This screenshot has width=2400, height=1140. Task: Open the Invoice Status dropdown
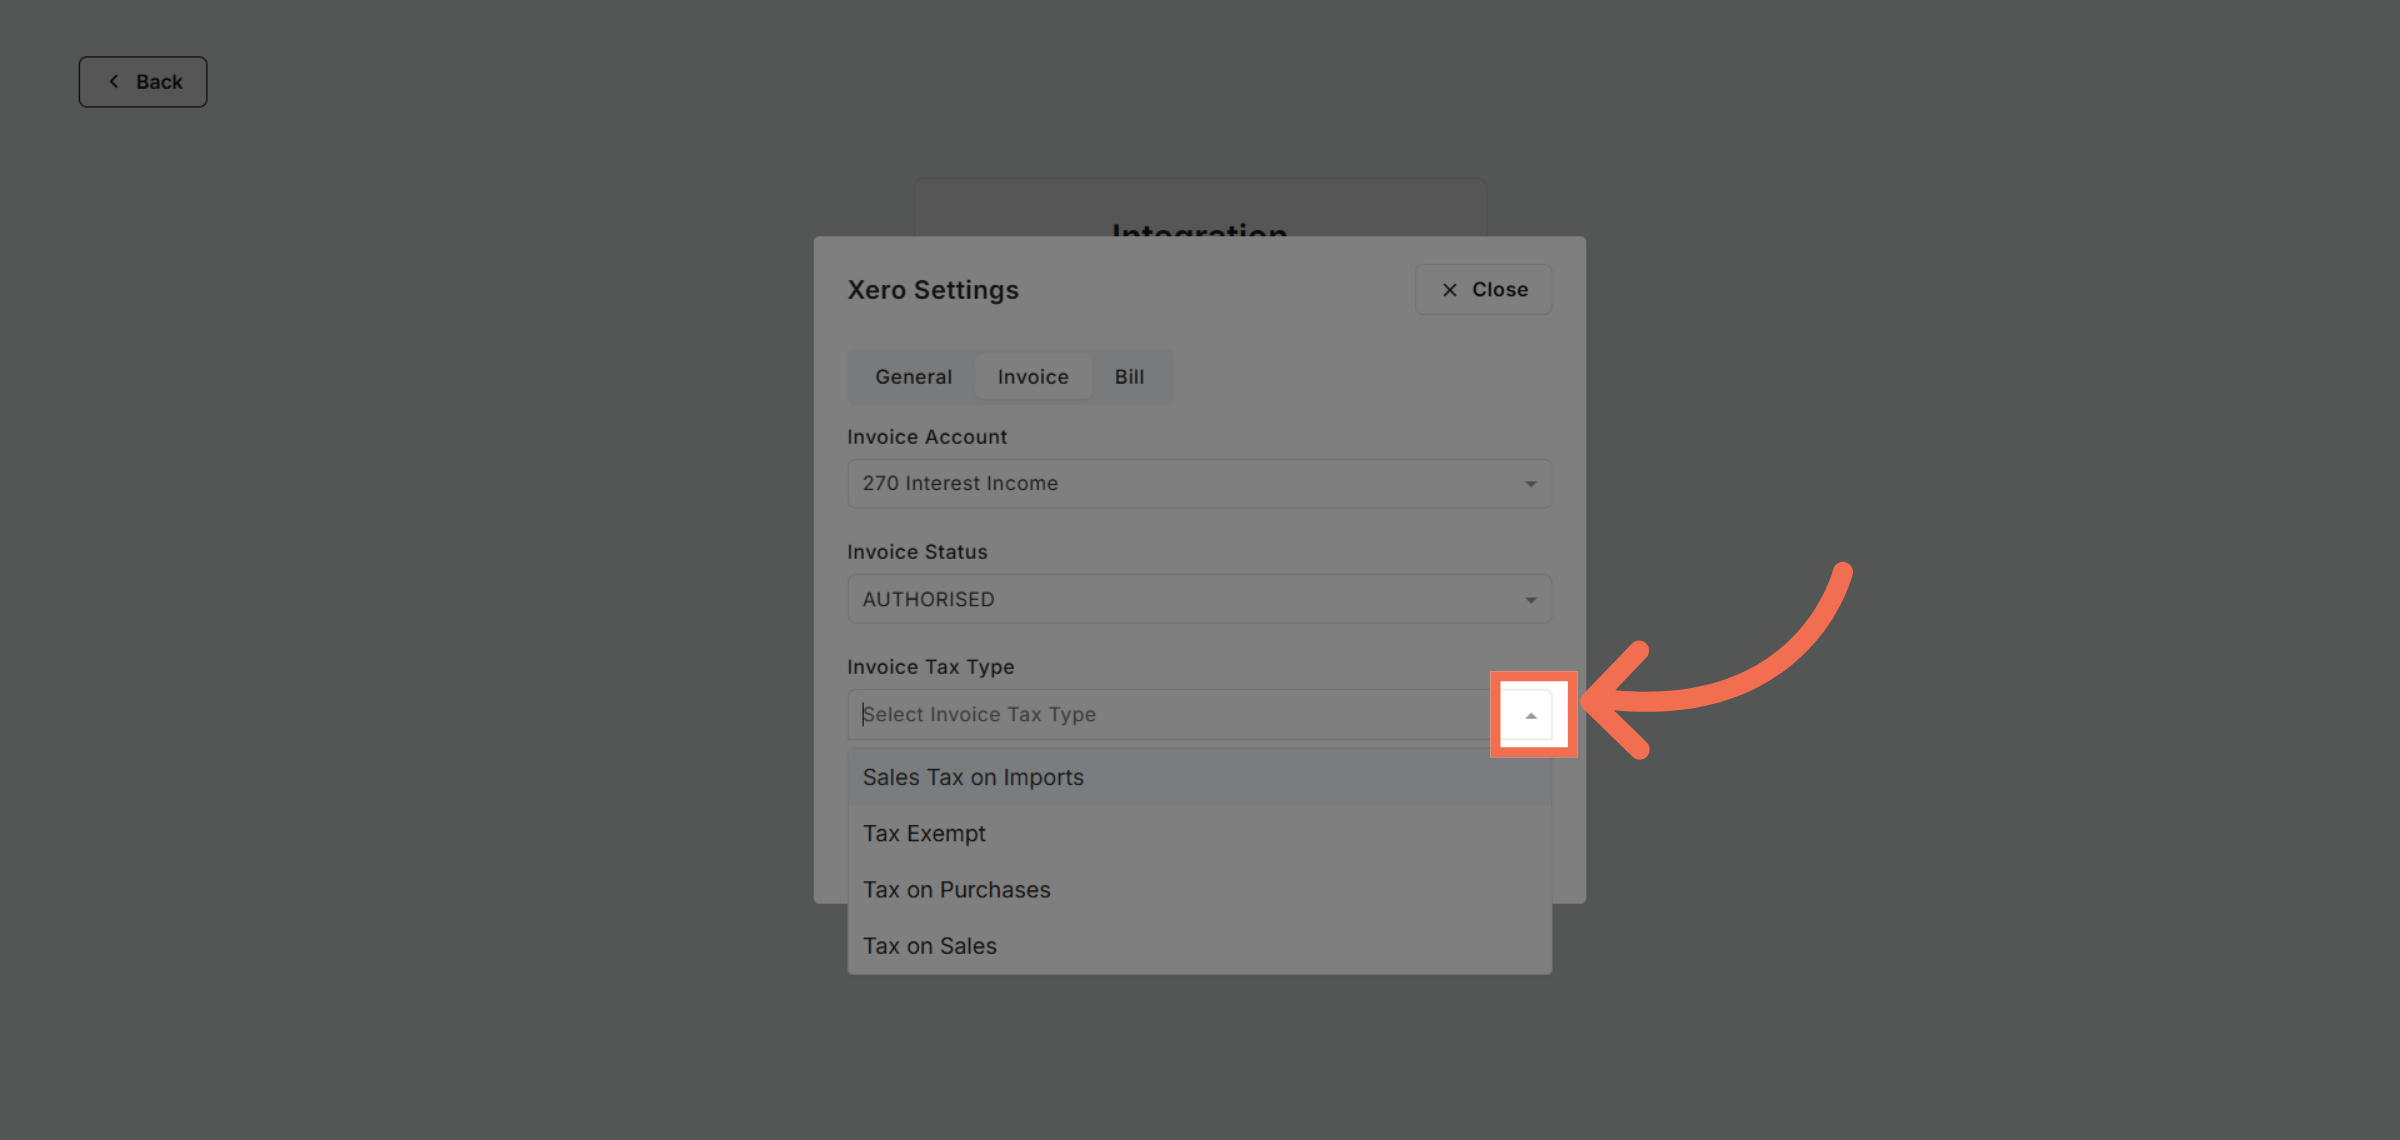click(1200, 599)
